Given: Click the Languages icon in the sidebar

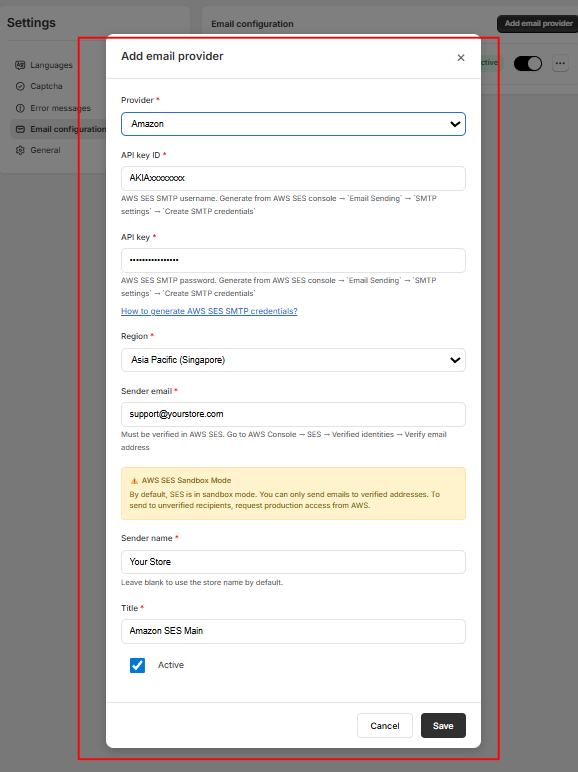Looking at the screenshot, I should point(20,65).
